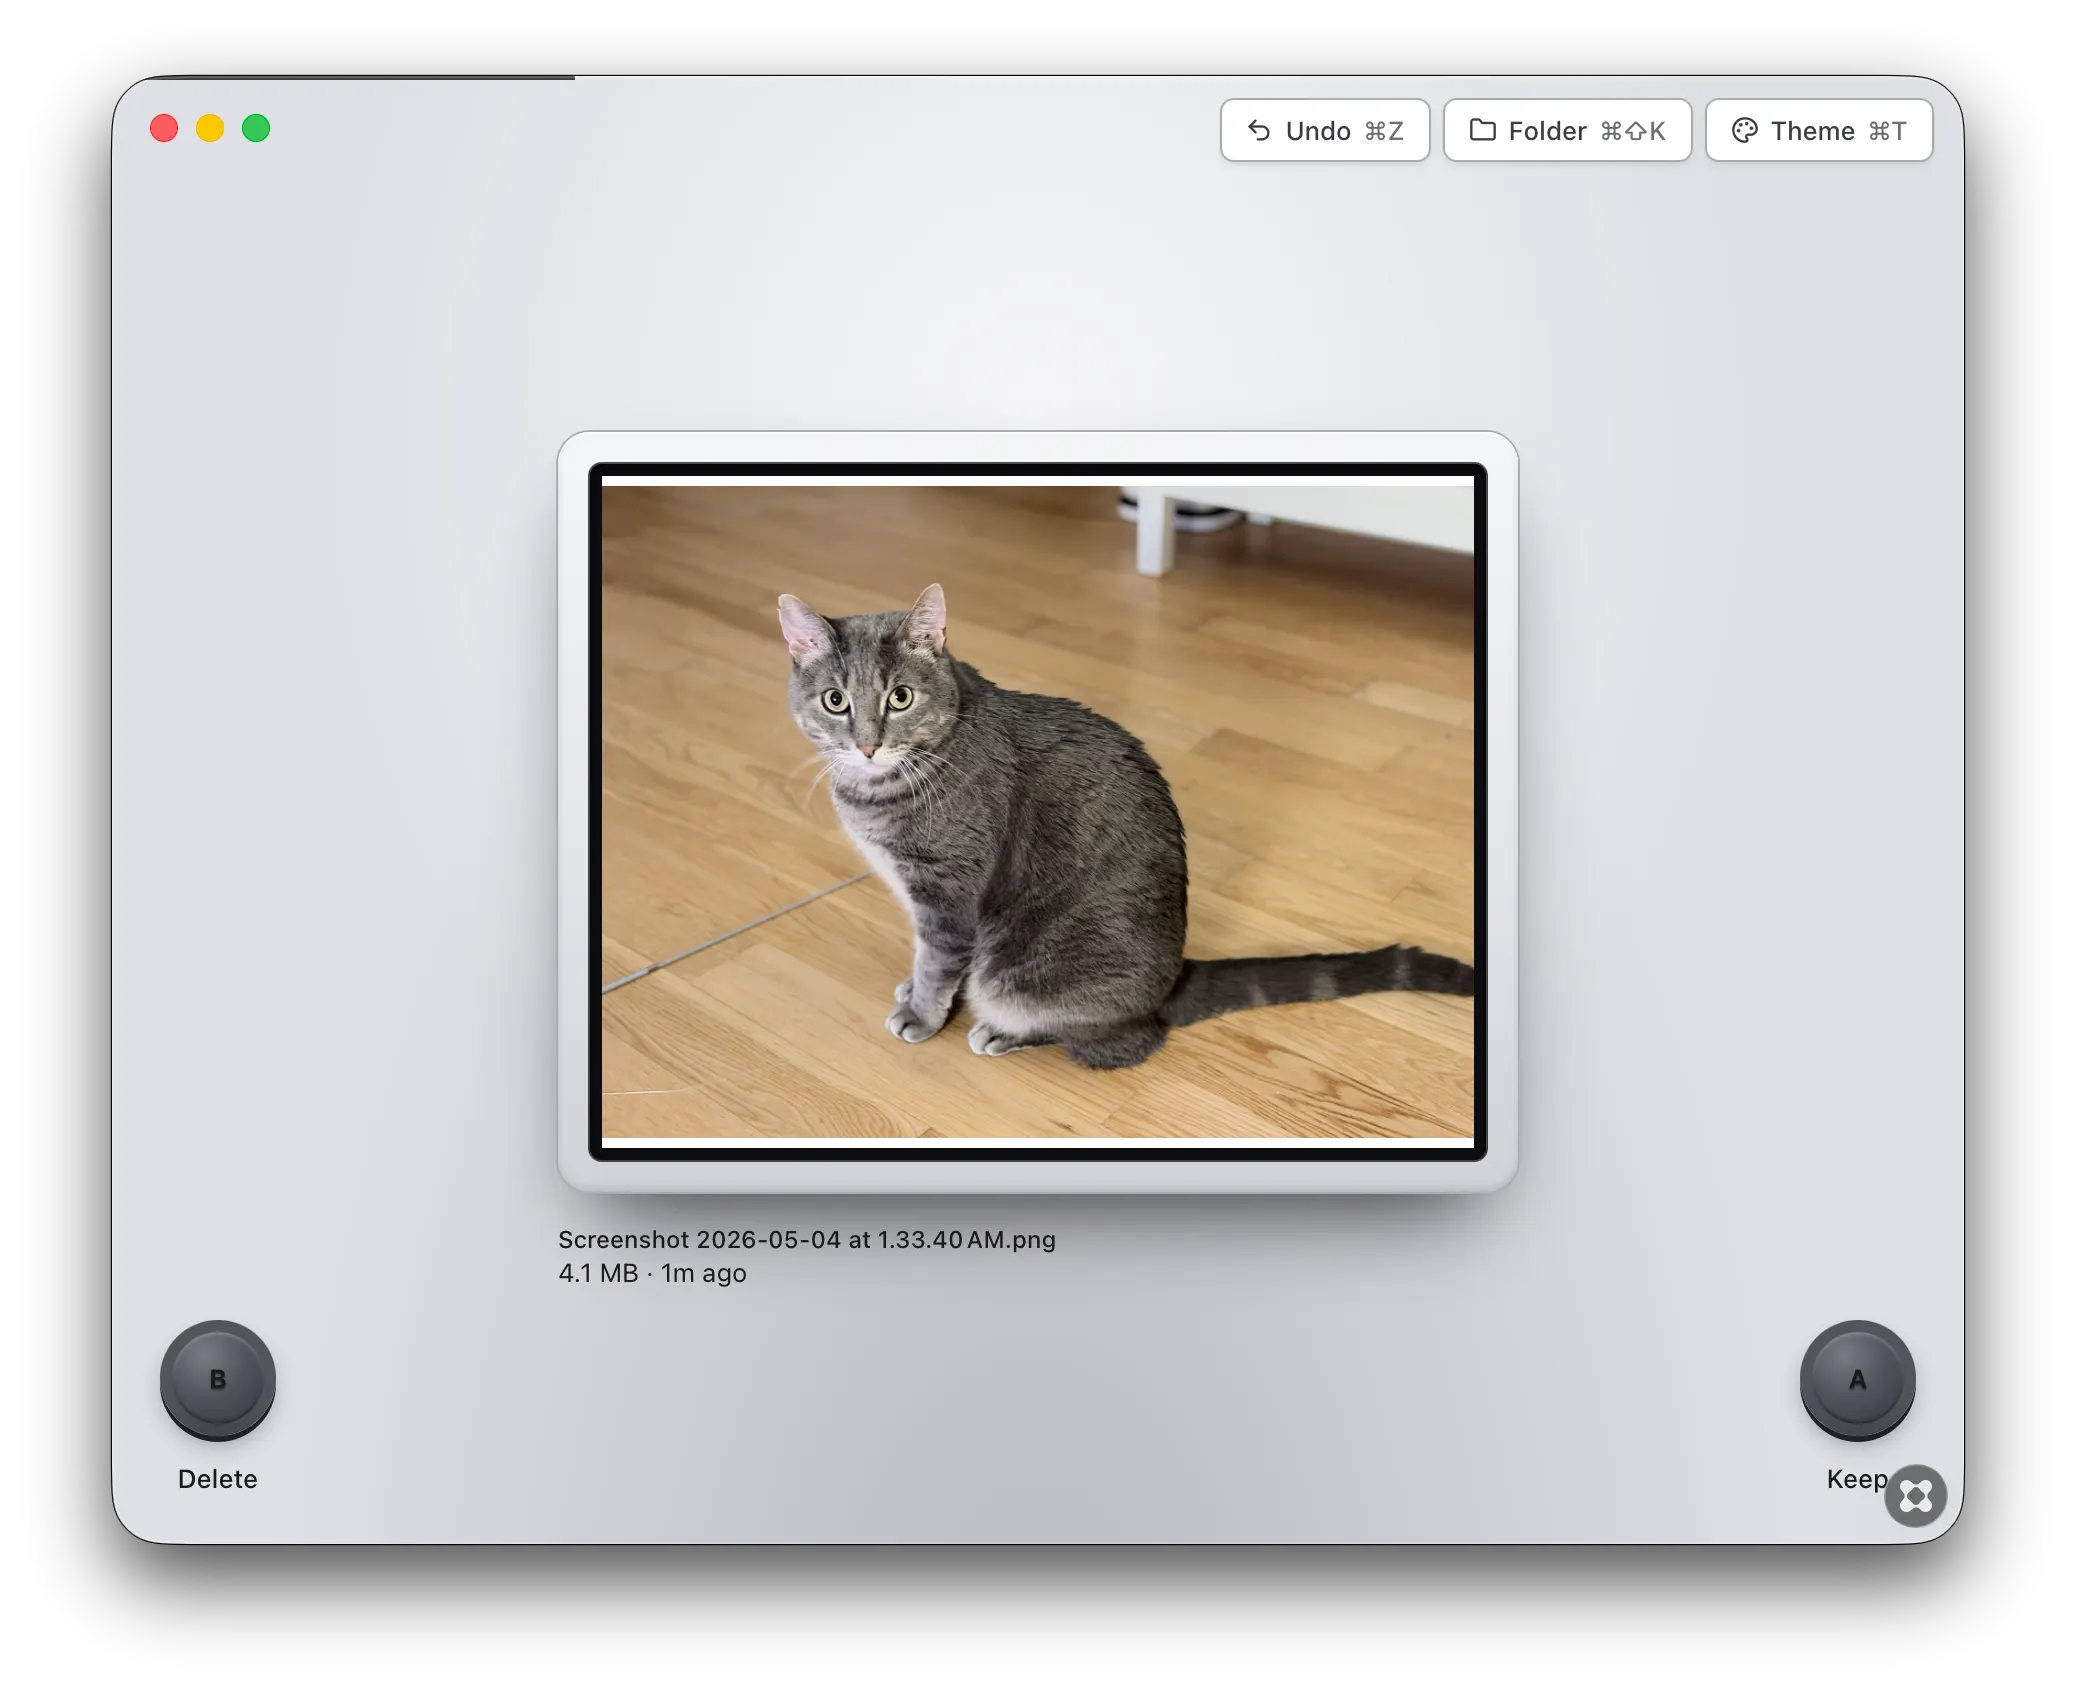Screen dimensions: 2076x1692
Task: Click the ⌘T shortcut hint on Theme
Action: tap(1888, 131)
